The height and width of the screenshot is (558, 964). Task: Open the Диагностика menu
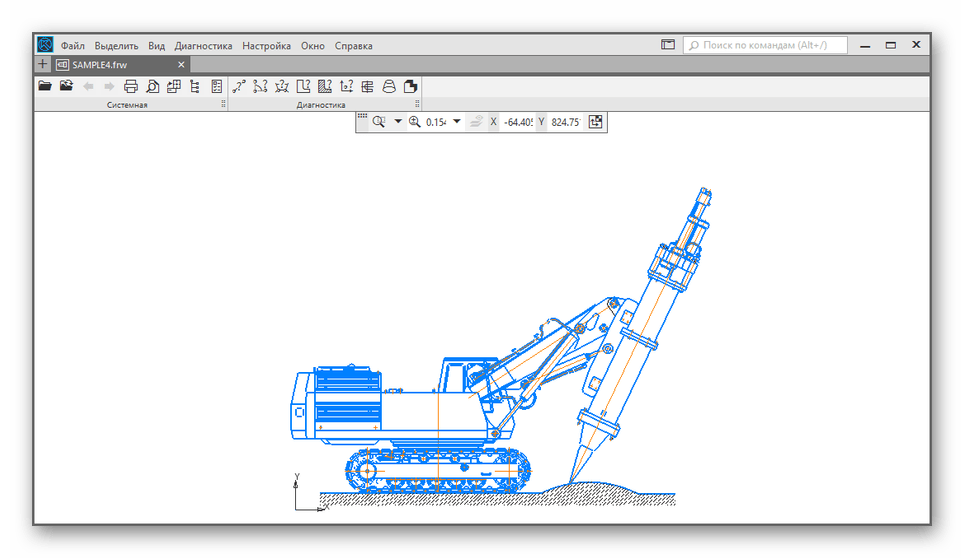click(203, 45)
